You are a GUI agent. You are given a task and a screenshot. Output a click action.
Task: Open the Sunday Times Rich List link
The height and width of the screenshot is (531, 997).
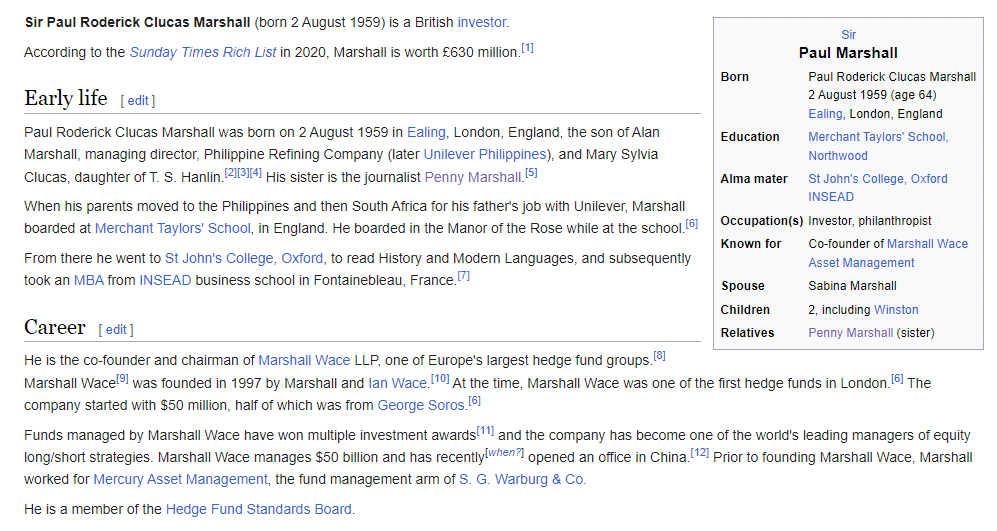(203, 52)
